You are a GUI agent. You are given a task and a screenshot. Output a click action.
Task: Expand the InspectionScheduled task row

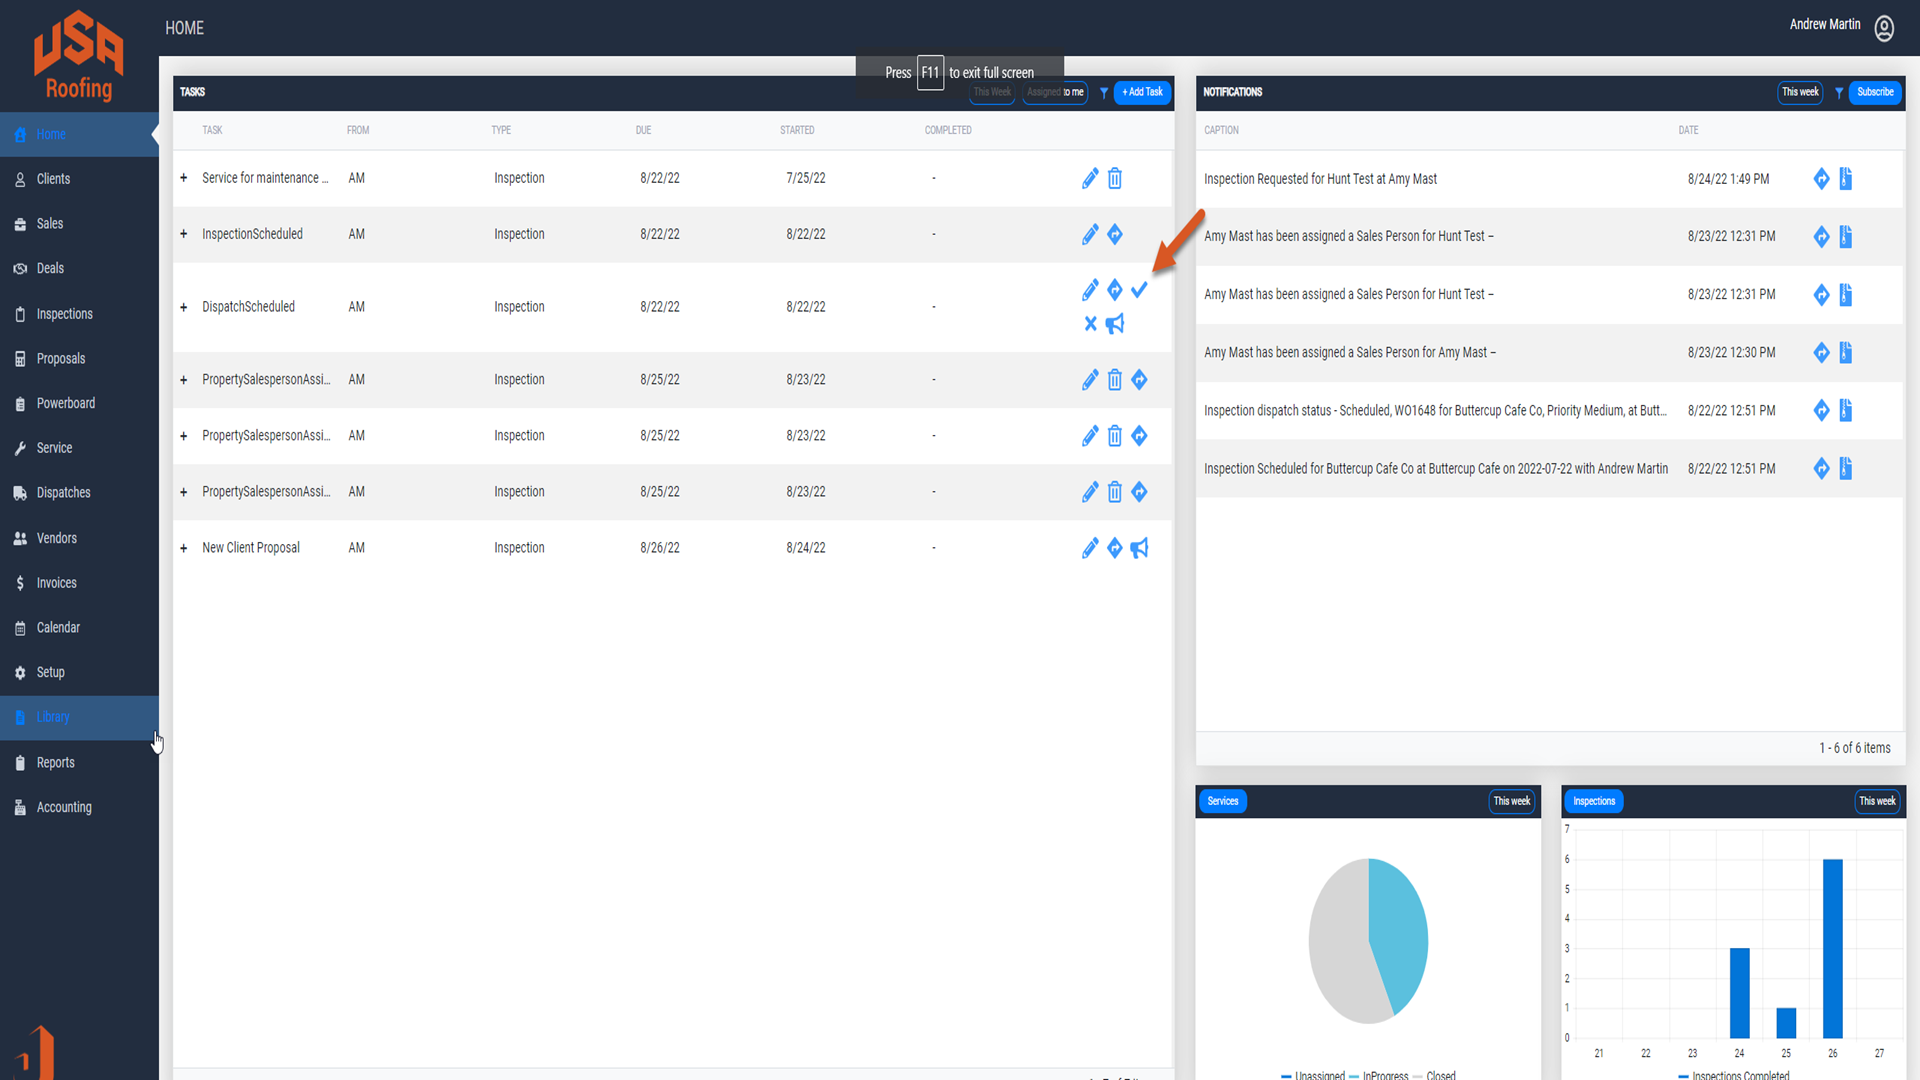click(184, 234)
